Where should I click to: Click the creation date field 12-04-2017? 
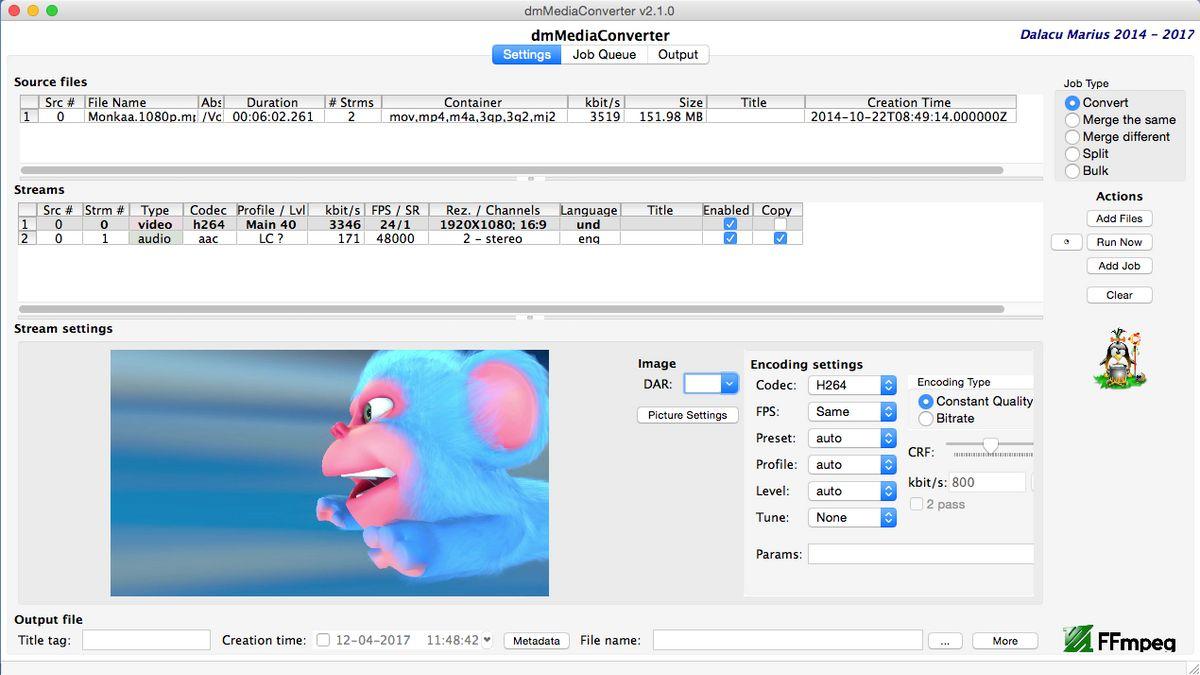pos(373,640)
